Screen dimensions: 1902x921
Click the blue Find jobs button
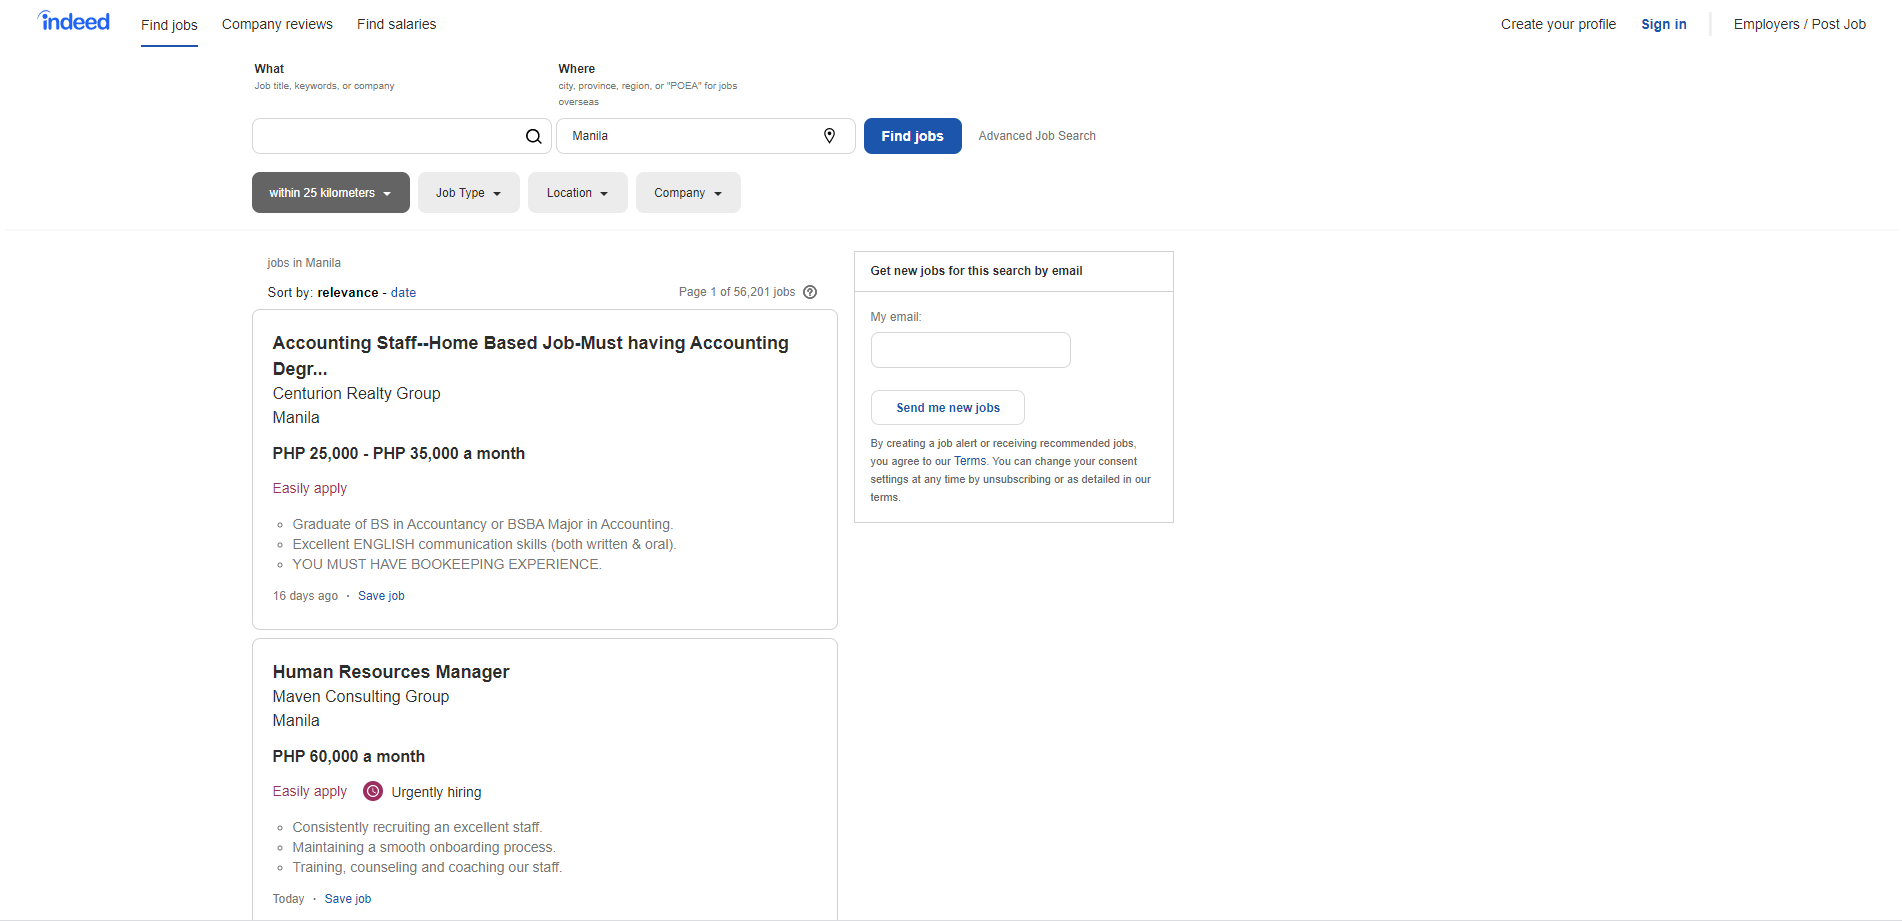[913, 136]
